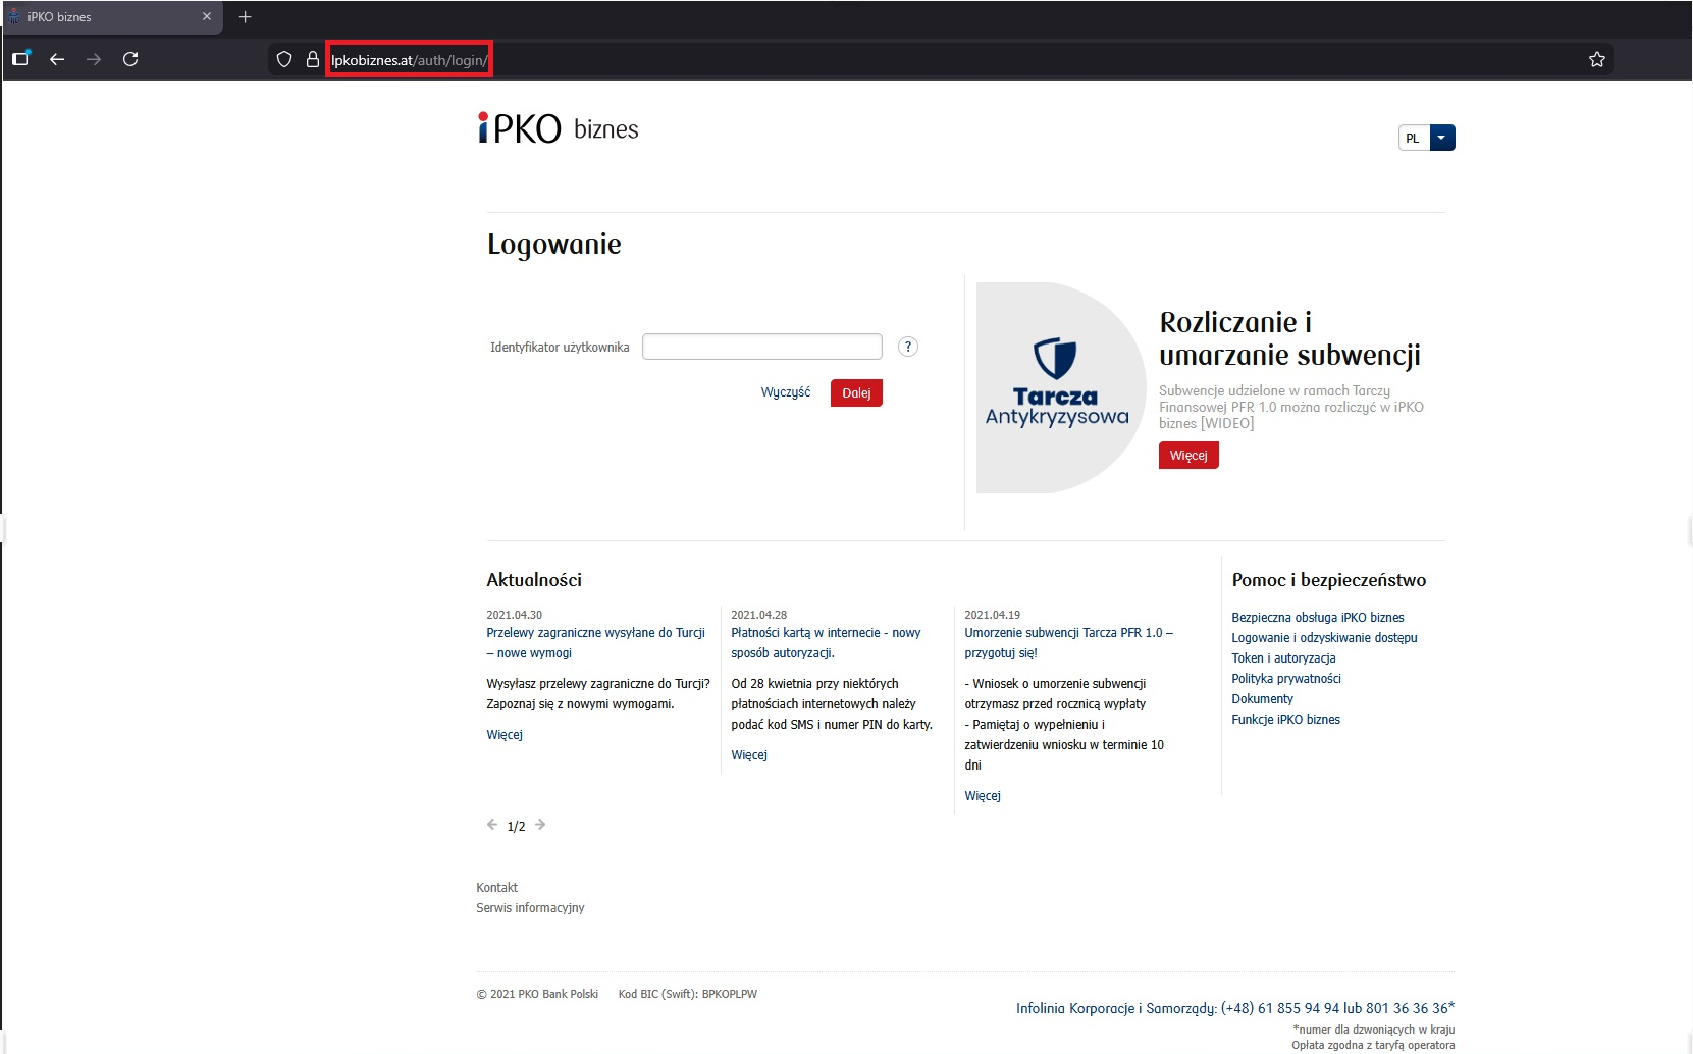Click the red Więcej subwencji button

click(x=1188, y=456)
